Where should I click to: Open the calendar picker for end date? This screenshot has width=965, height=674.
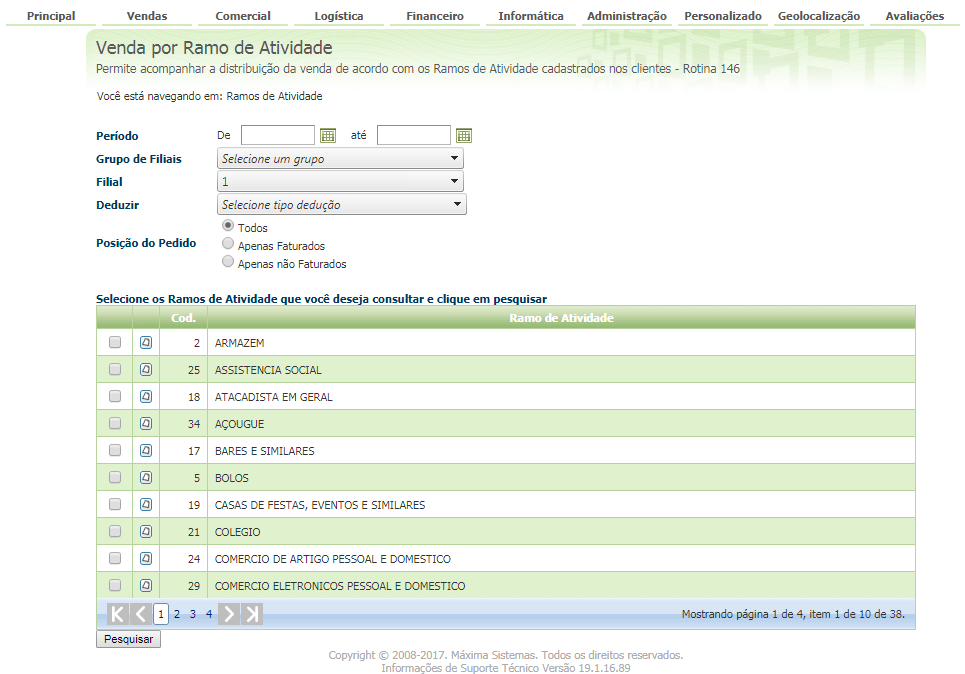pyautogui.click(x=464, y=135)
